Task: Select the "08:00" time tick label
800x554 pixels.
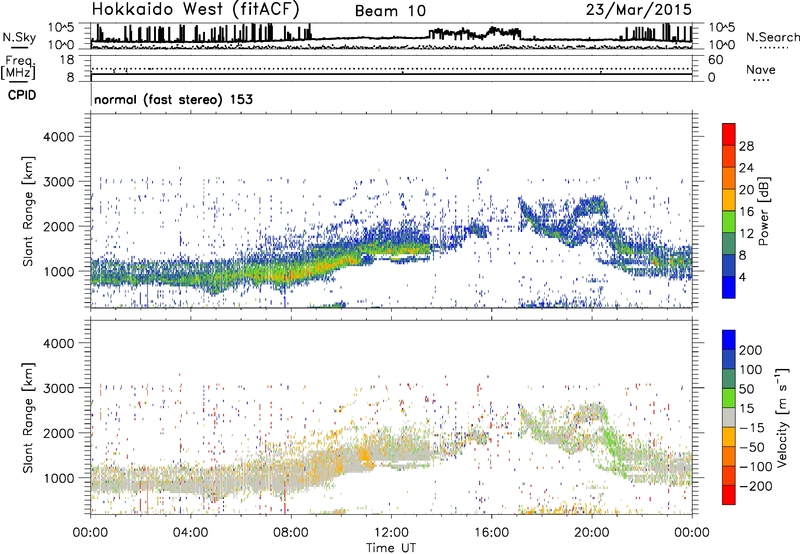Action: (291, 533)
